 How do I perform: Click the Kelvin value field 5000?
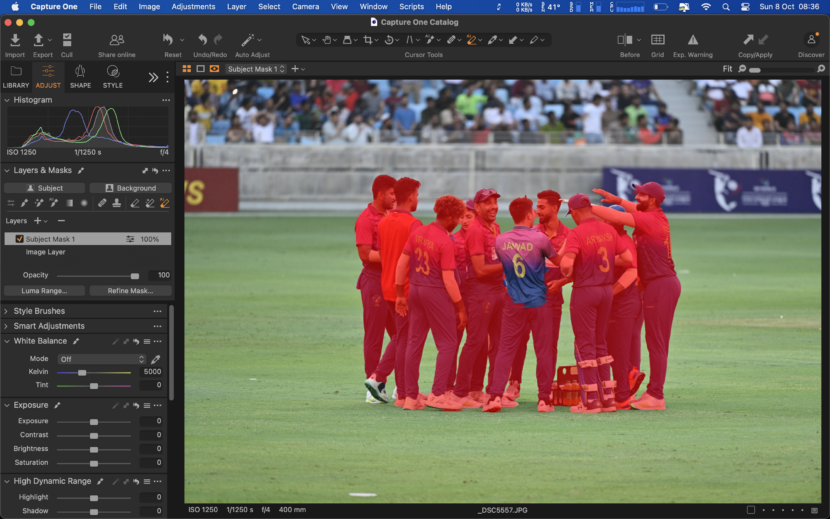click(x=151, y=372)
